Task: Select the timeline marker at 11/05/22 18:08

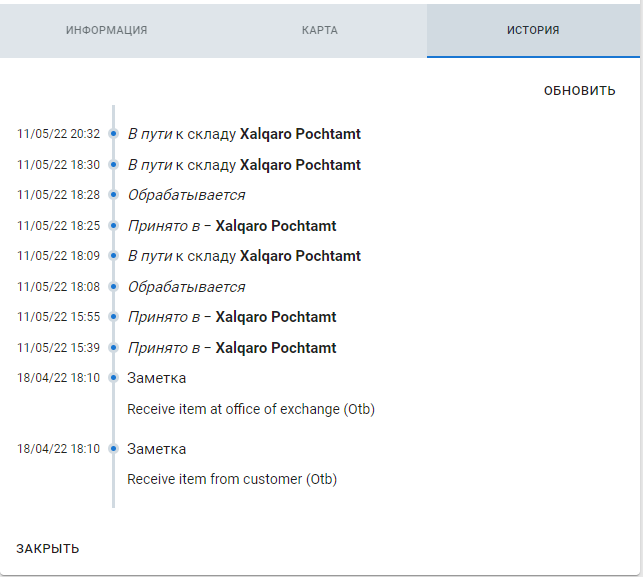Action: [114, 287]
